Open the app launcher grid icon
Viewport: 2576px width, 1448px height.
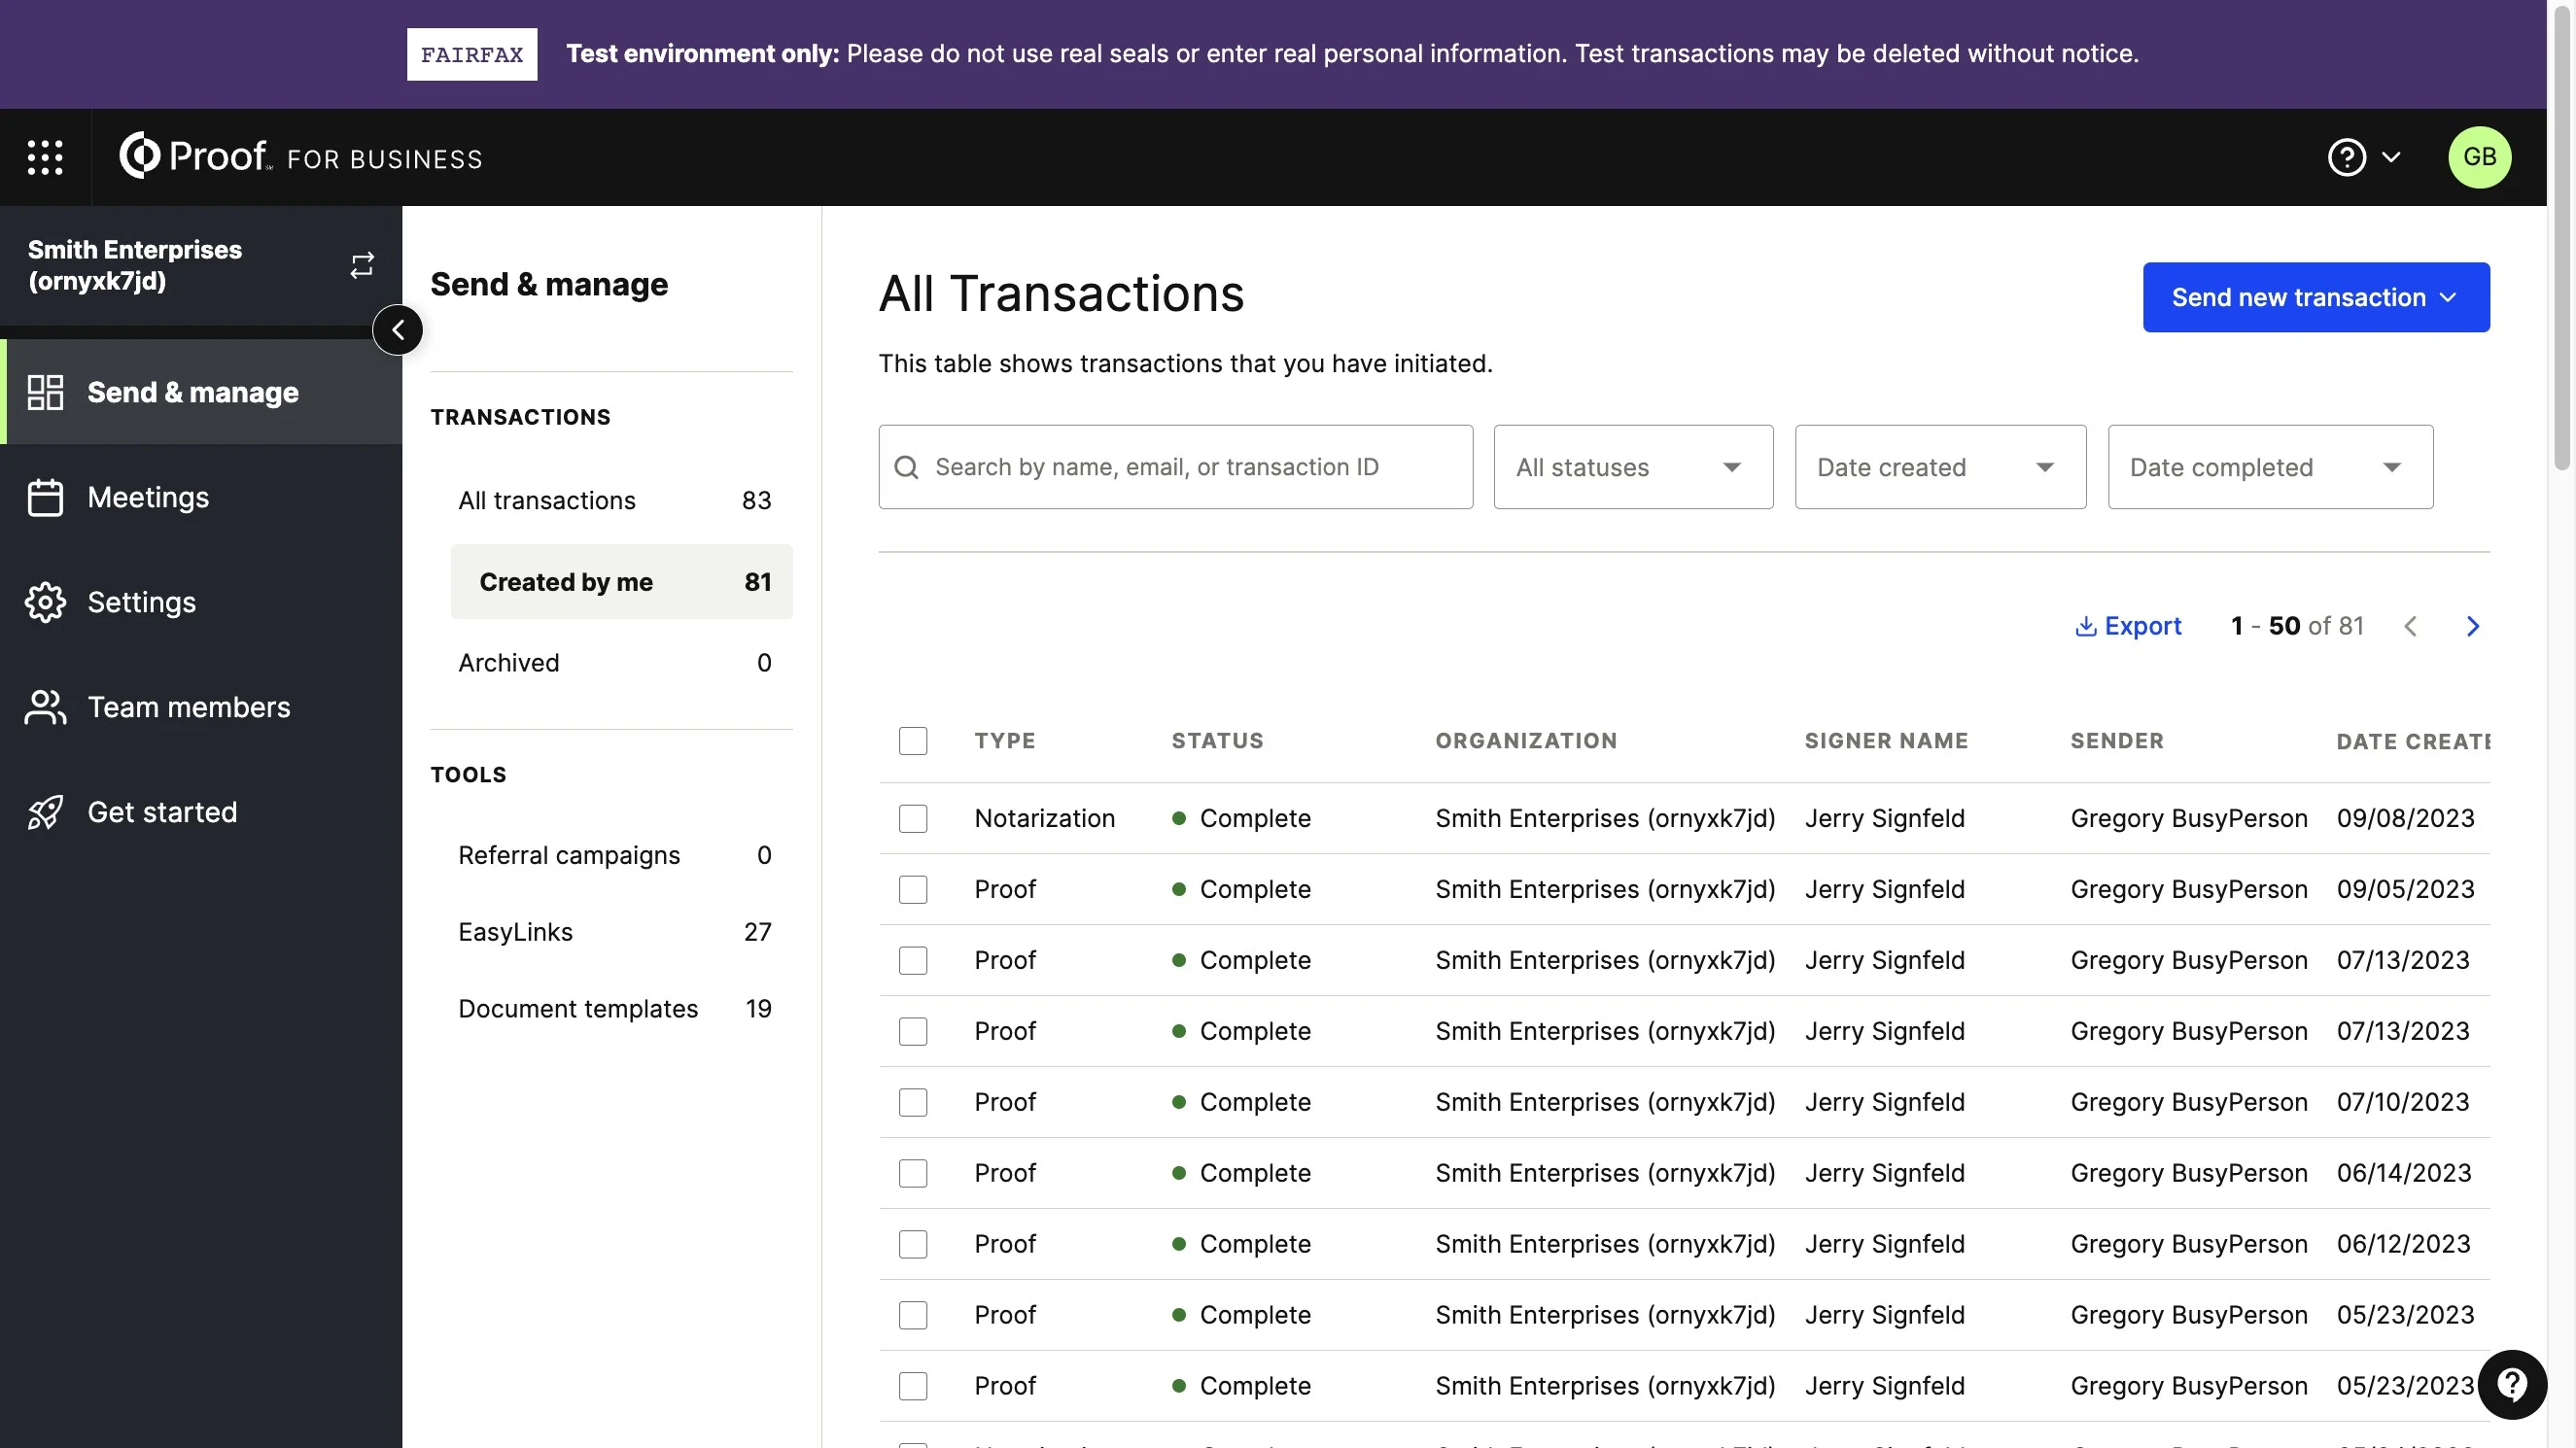(x=45, y=157)
